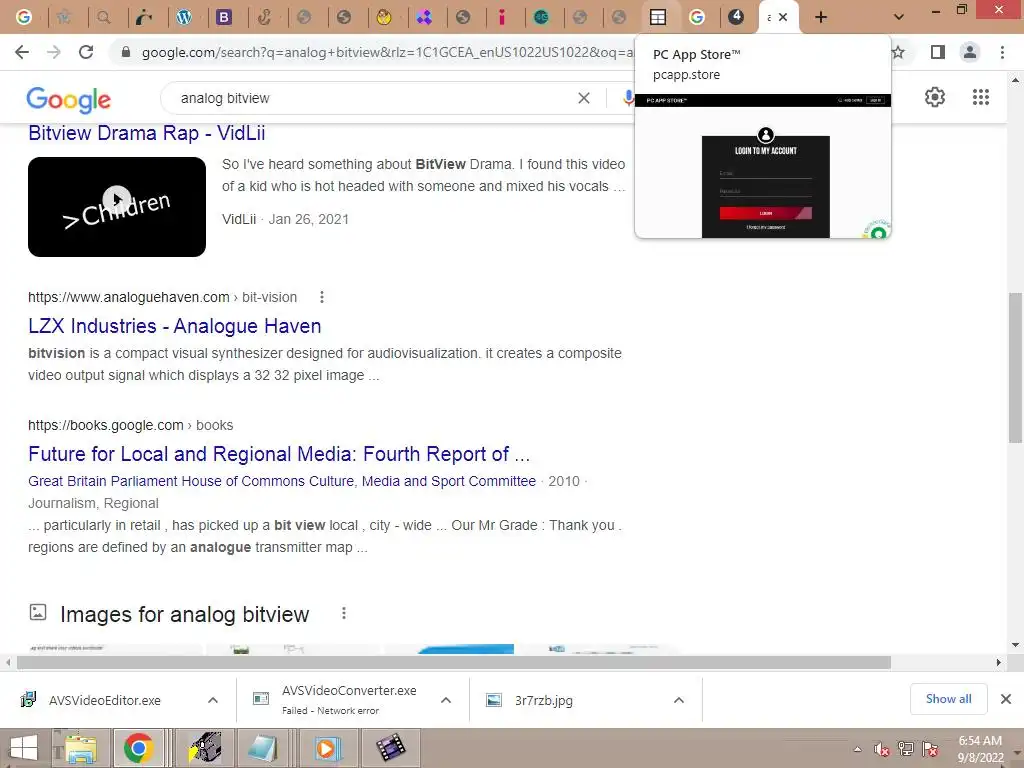Viewport: 1024px width, 768px height.
Task: Open the taskbar clock showing 6:54 AM
Action: click(x=980, y=749)
